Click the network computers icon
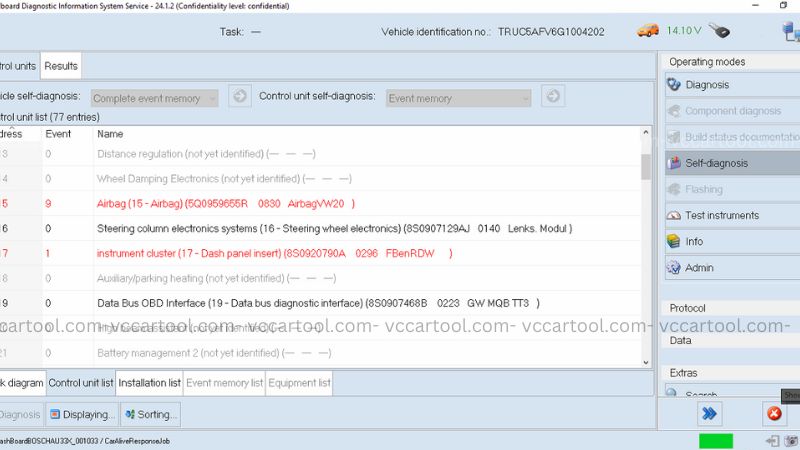Screen dimensions: 800x450 (x=791, y=31)
